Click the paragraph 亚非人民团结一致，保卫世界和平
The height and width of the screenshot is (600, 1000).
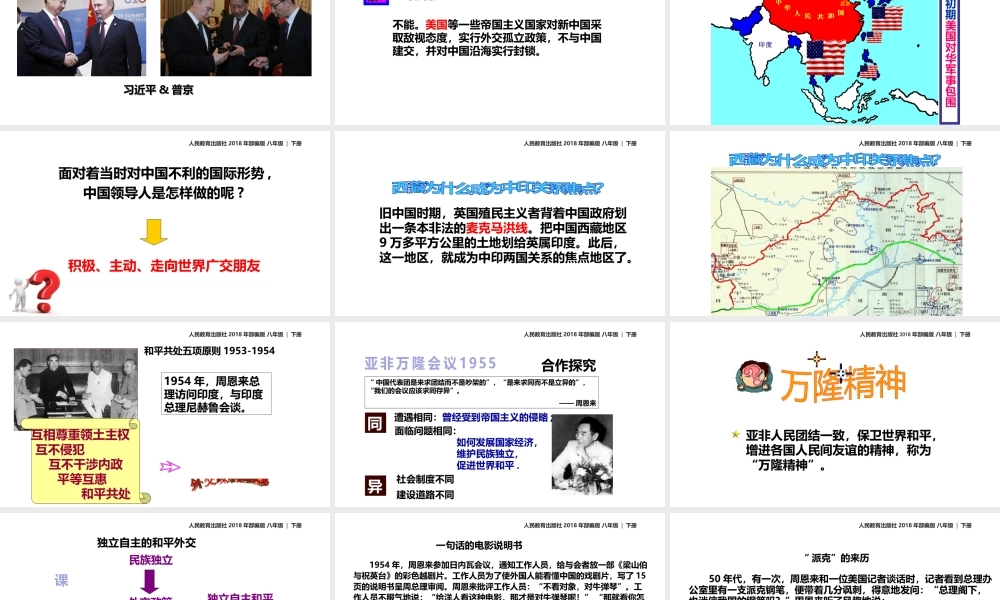(x=841, y=450)
